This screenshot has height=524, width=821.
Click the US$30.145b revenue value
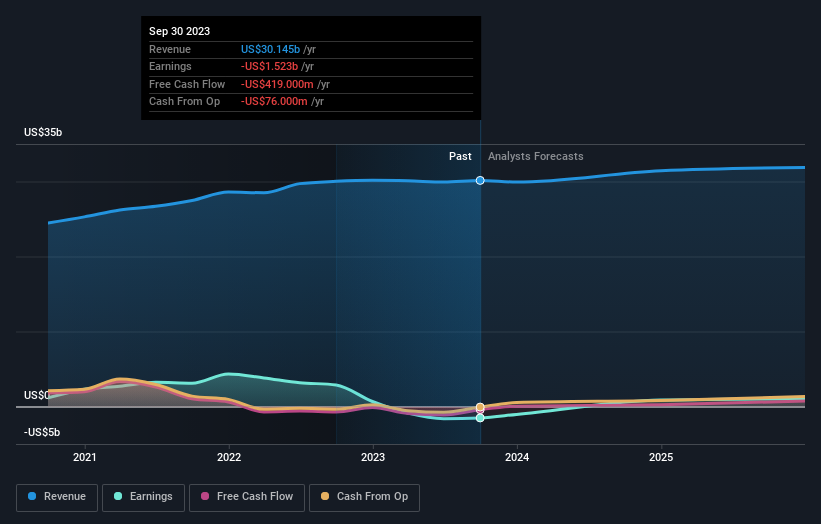[270, 49]
